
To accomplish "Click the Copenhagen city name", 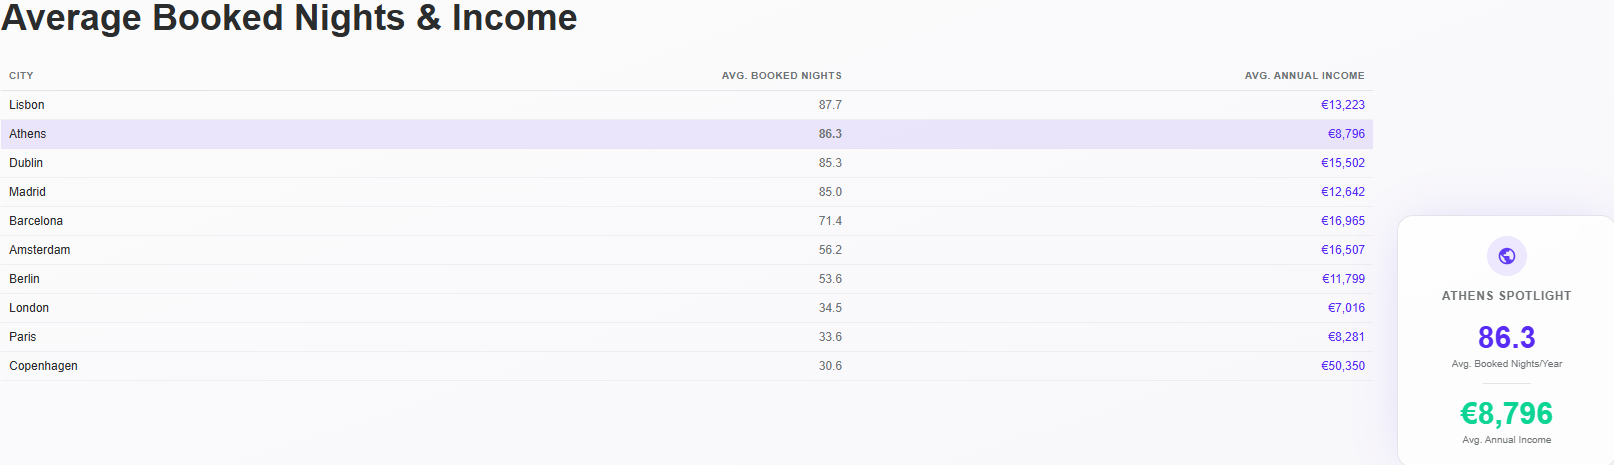I will 44,366.
